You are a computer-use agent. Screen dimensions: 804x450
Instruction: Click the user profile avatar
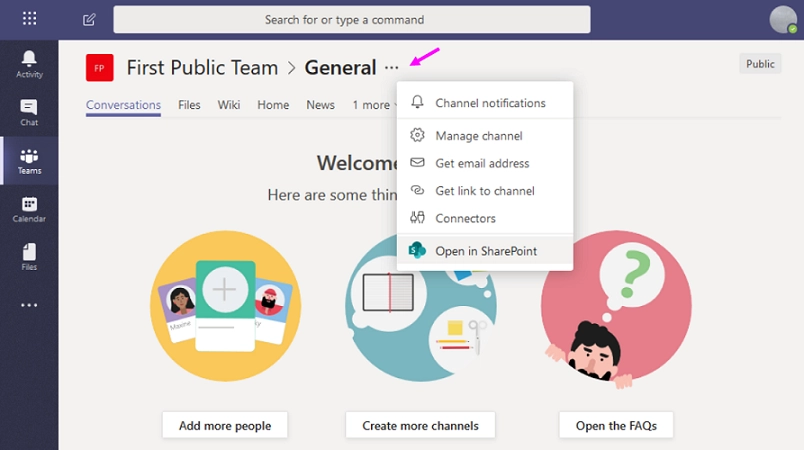(x=783, y=19)
